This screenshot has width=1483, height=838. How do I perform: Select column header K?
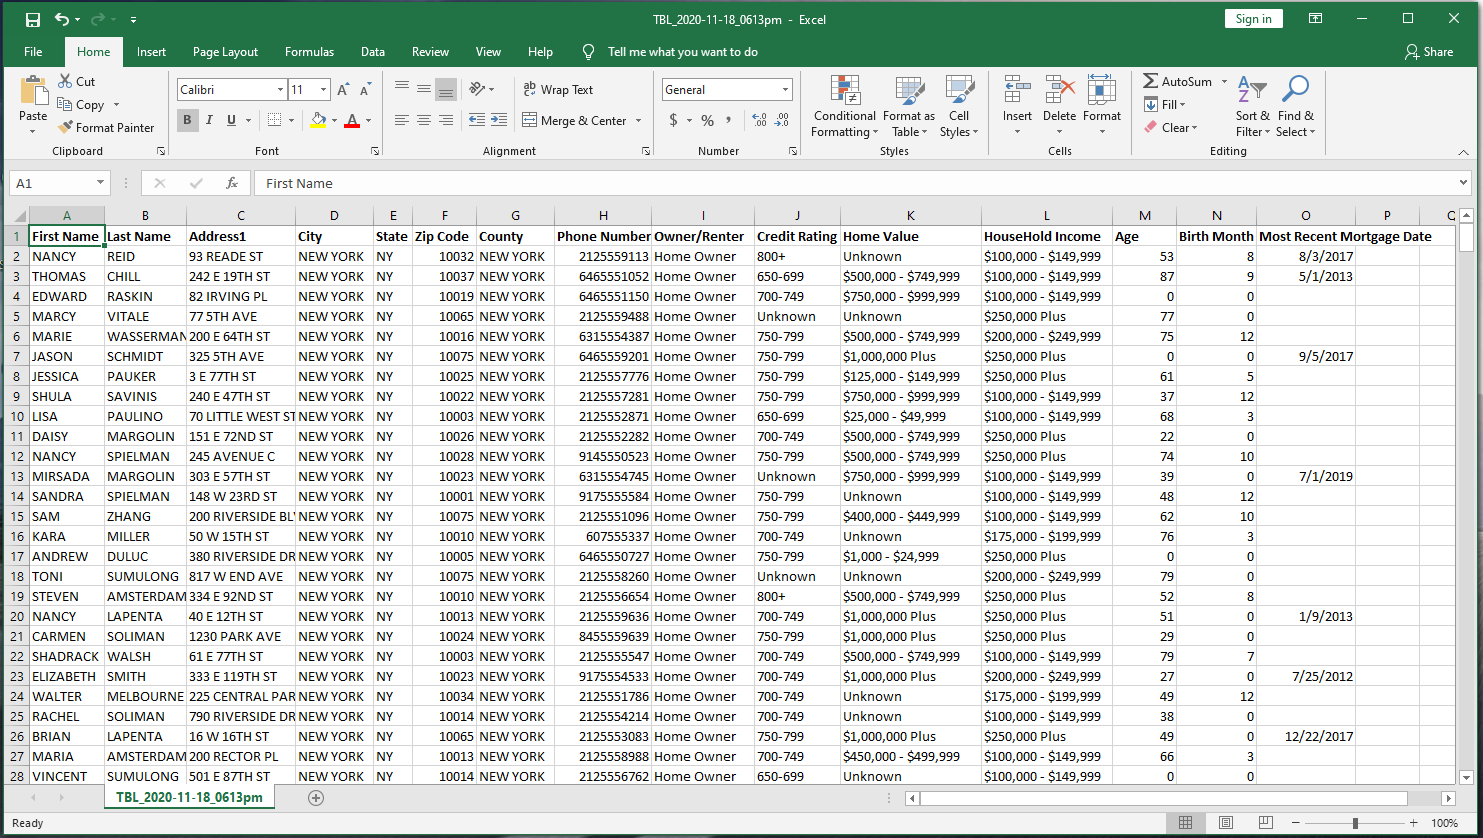pos(910,216)
